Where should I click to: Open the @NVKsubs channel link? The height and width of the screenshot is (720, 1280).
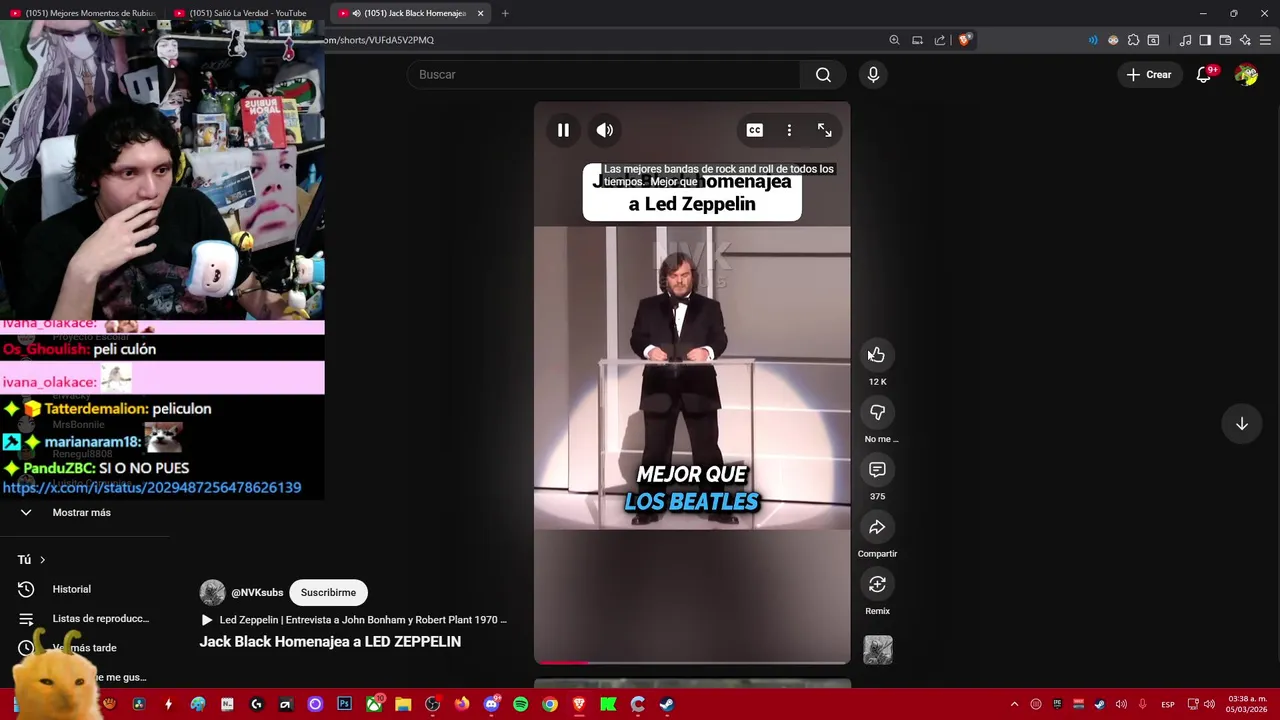[257, 593]
